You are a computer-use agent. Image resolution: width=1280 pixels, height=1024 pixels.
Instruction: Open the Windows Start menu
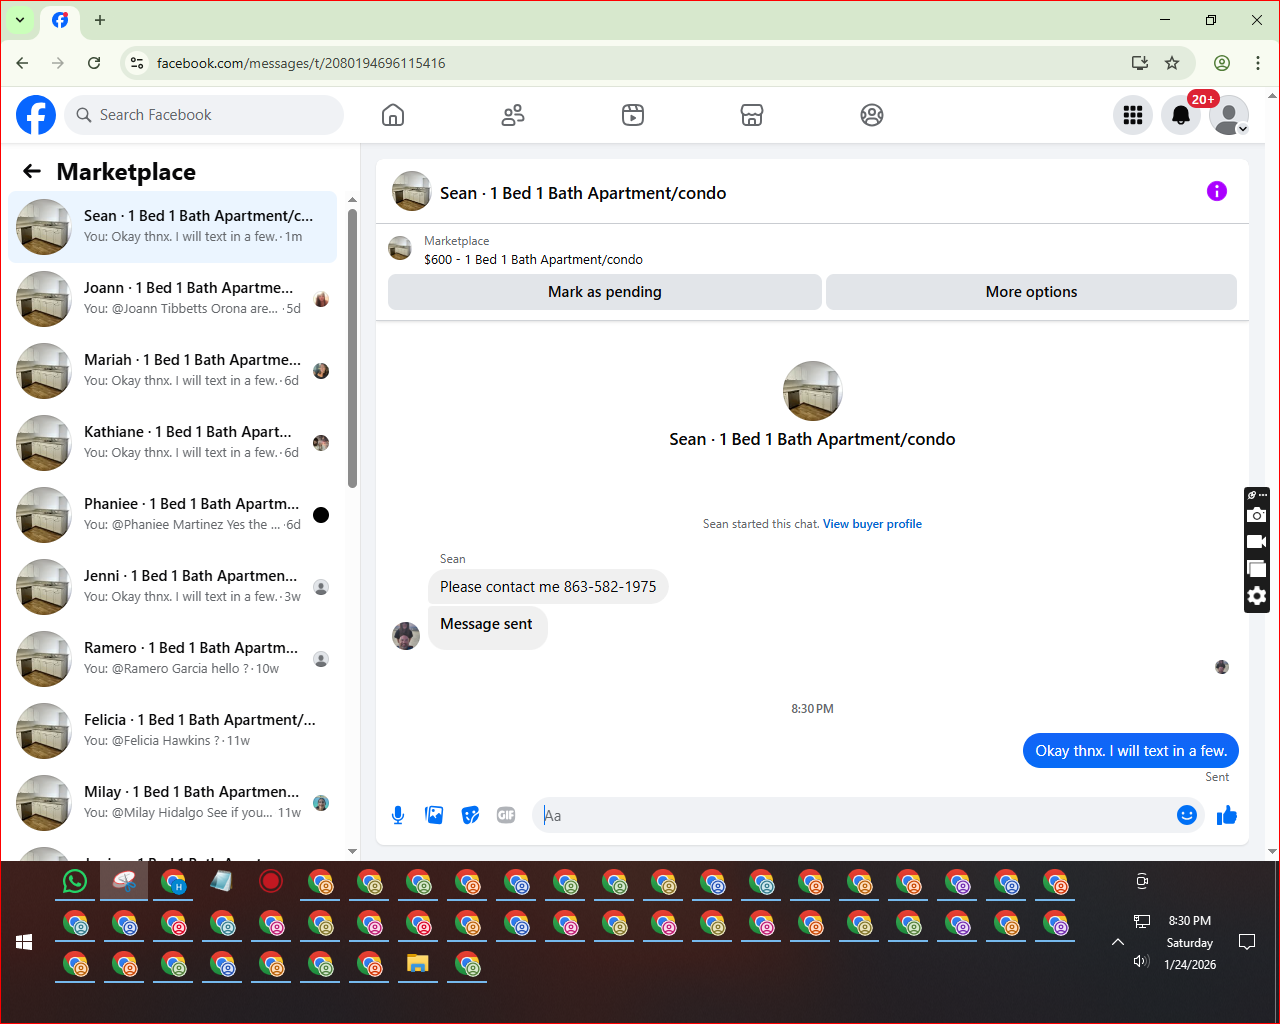[25, 942]
